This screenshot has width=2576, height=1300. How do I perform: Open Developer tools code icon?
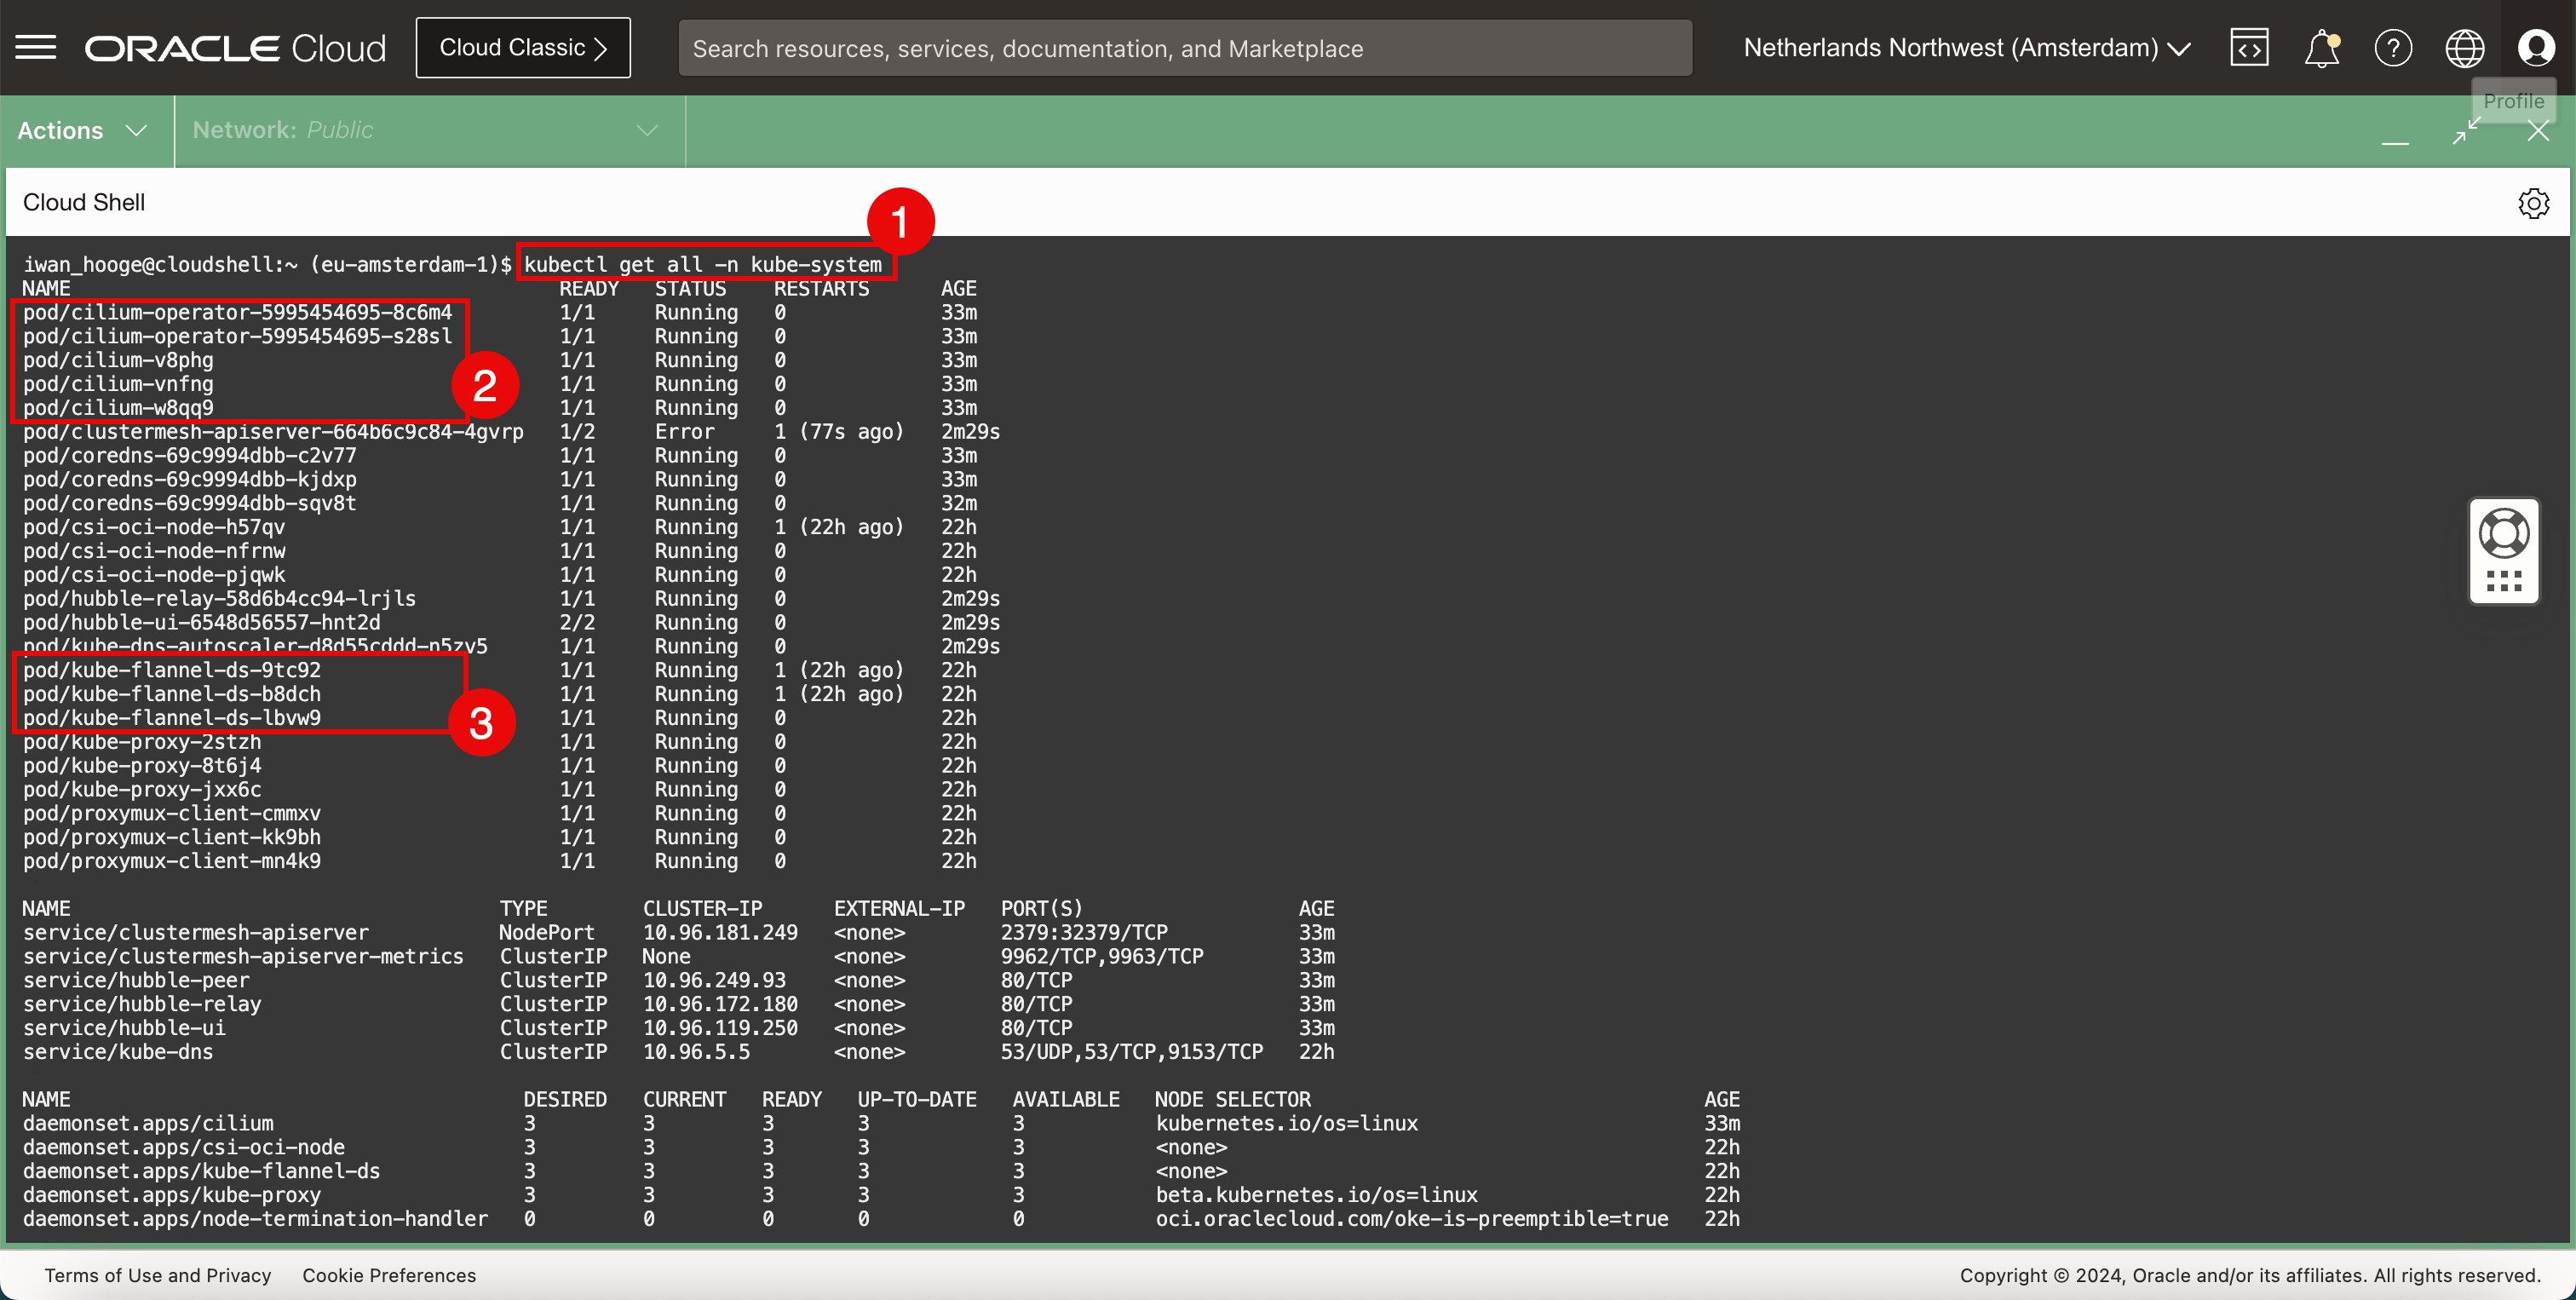pyautogui.click(x=2249, y=47)
